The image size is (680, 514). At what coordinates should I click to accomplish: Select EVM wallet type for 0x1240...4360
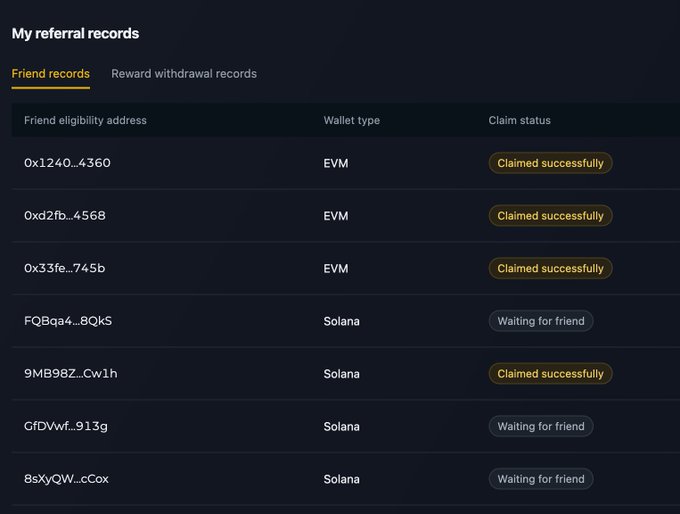[336, 164]
